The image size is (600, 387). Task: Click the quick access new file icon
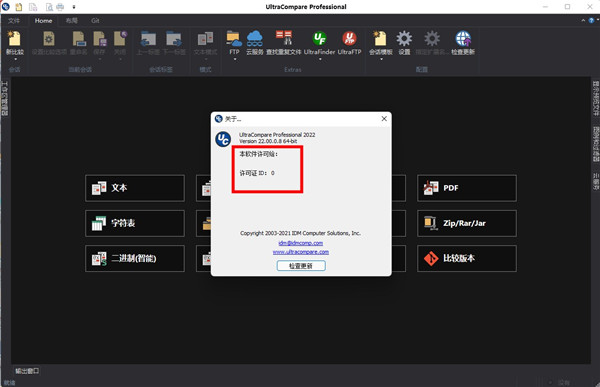19,7
